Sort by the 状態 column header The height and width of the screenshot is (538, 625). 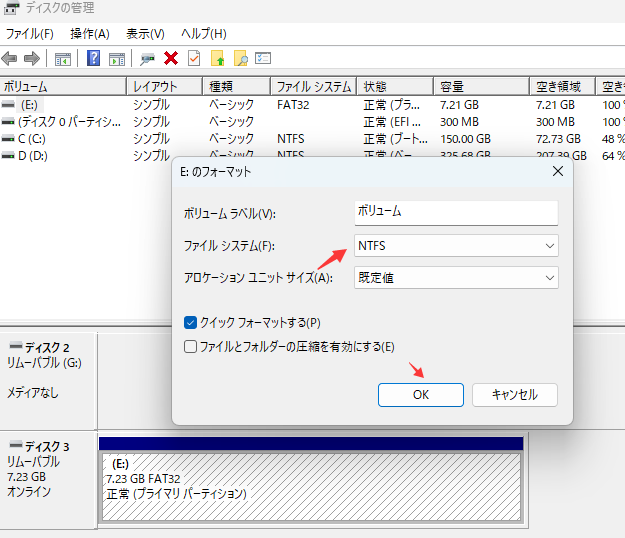tap(395, 86)
